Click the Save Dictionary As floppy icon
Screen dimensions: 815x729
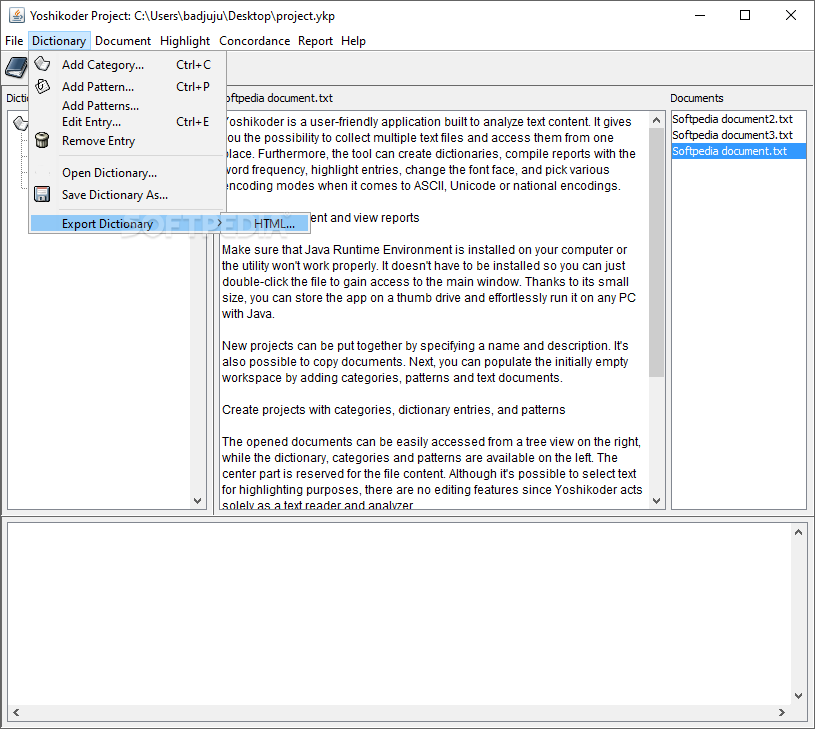pos(42,194)
